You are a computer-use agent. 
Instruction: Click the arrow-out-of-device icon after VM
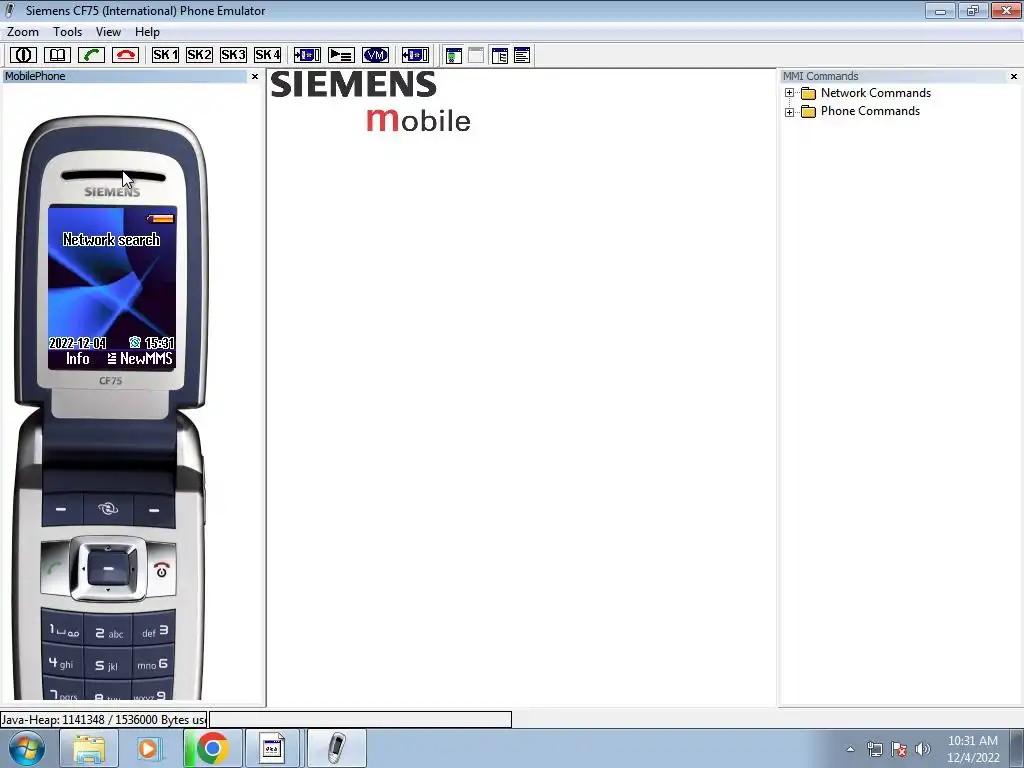(x=415, y=56)
